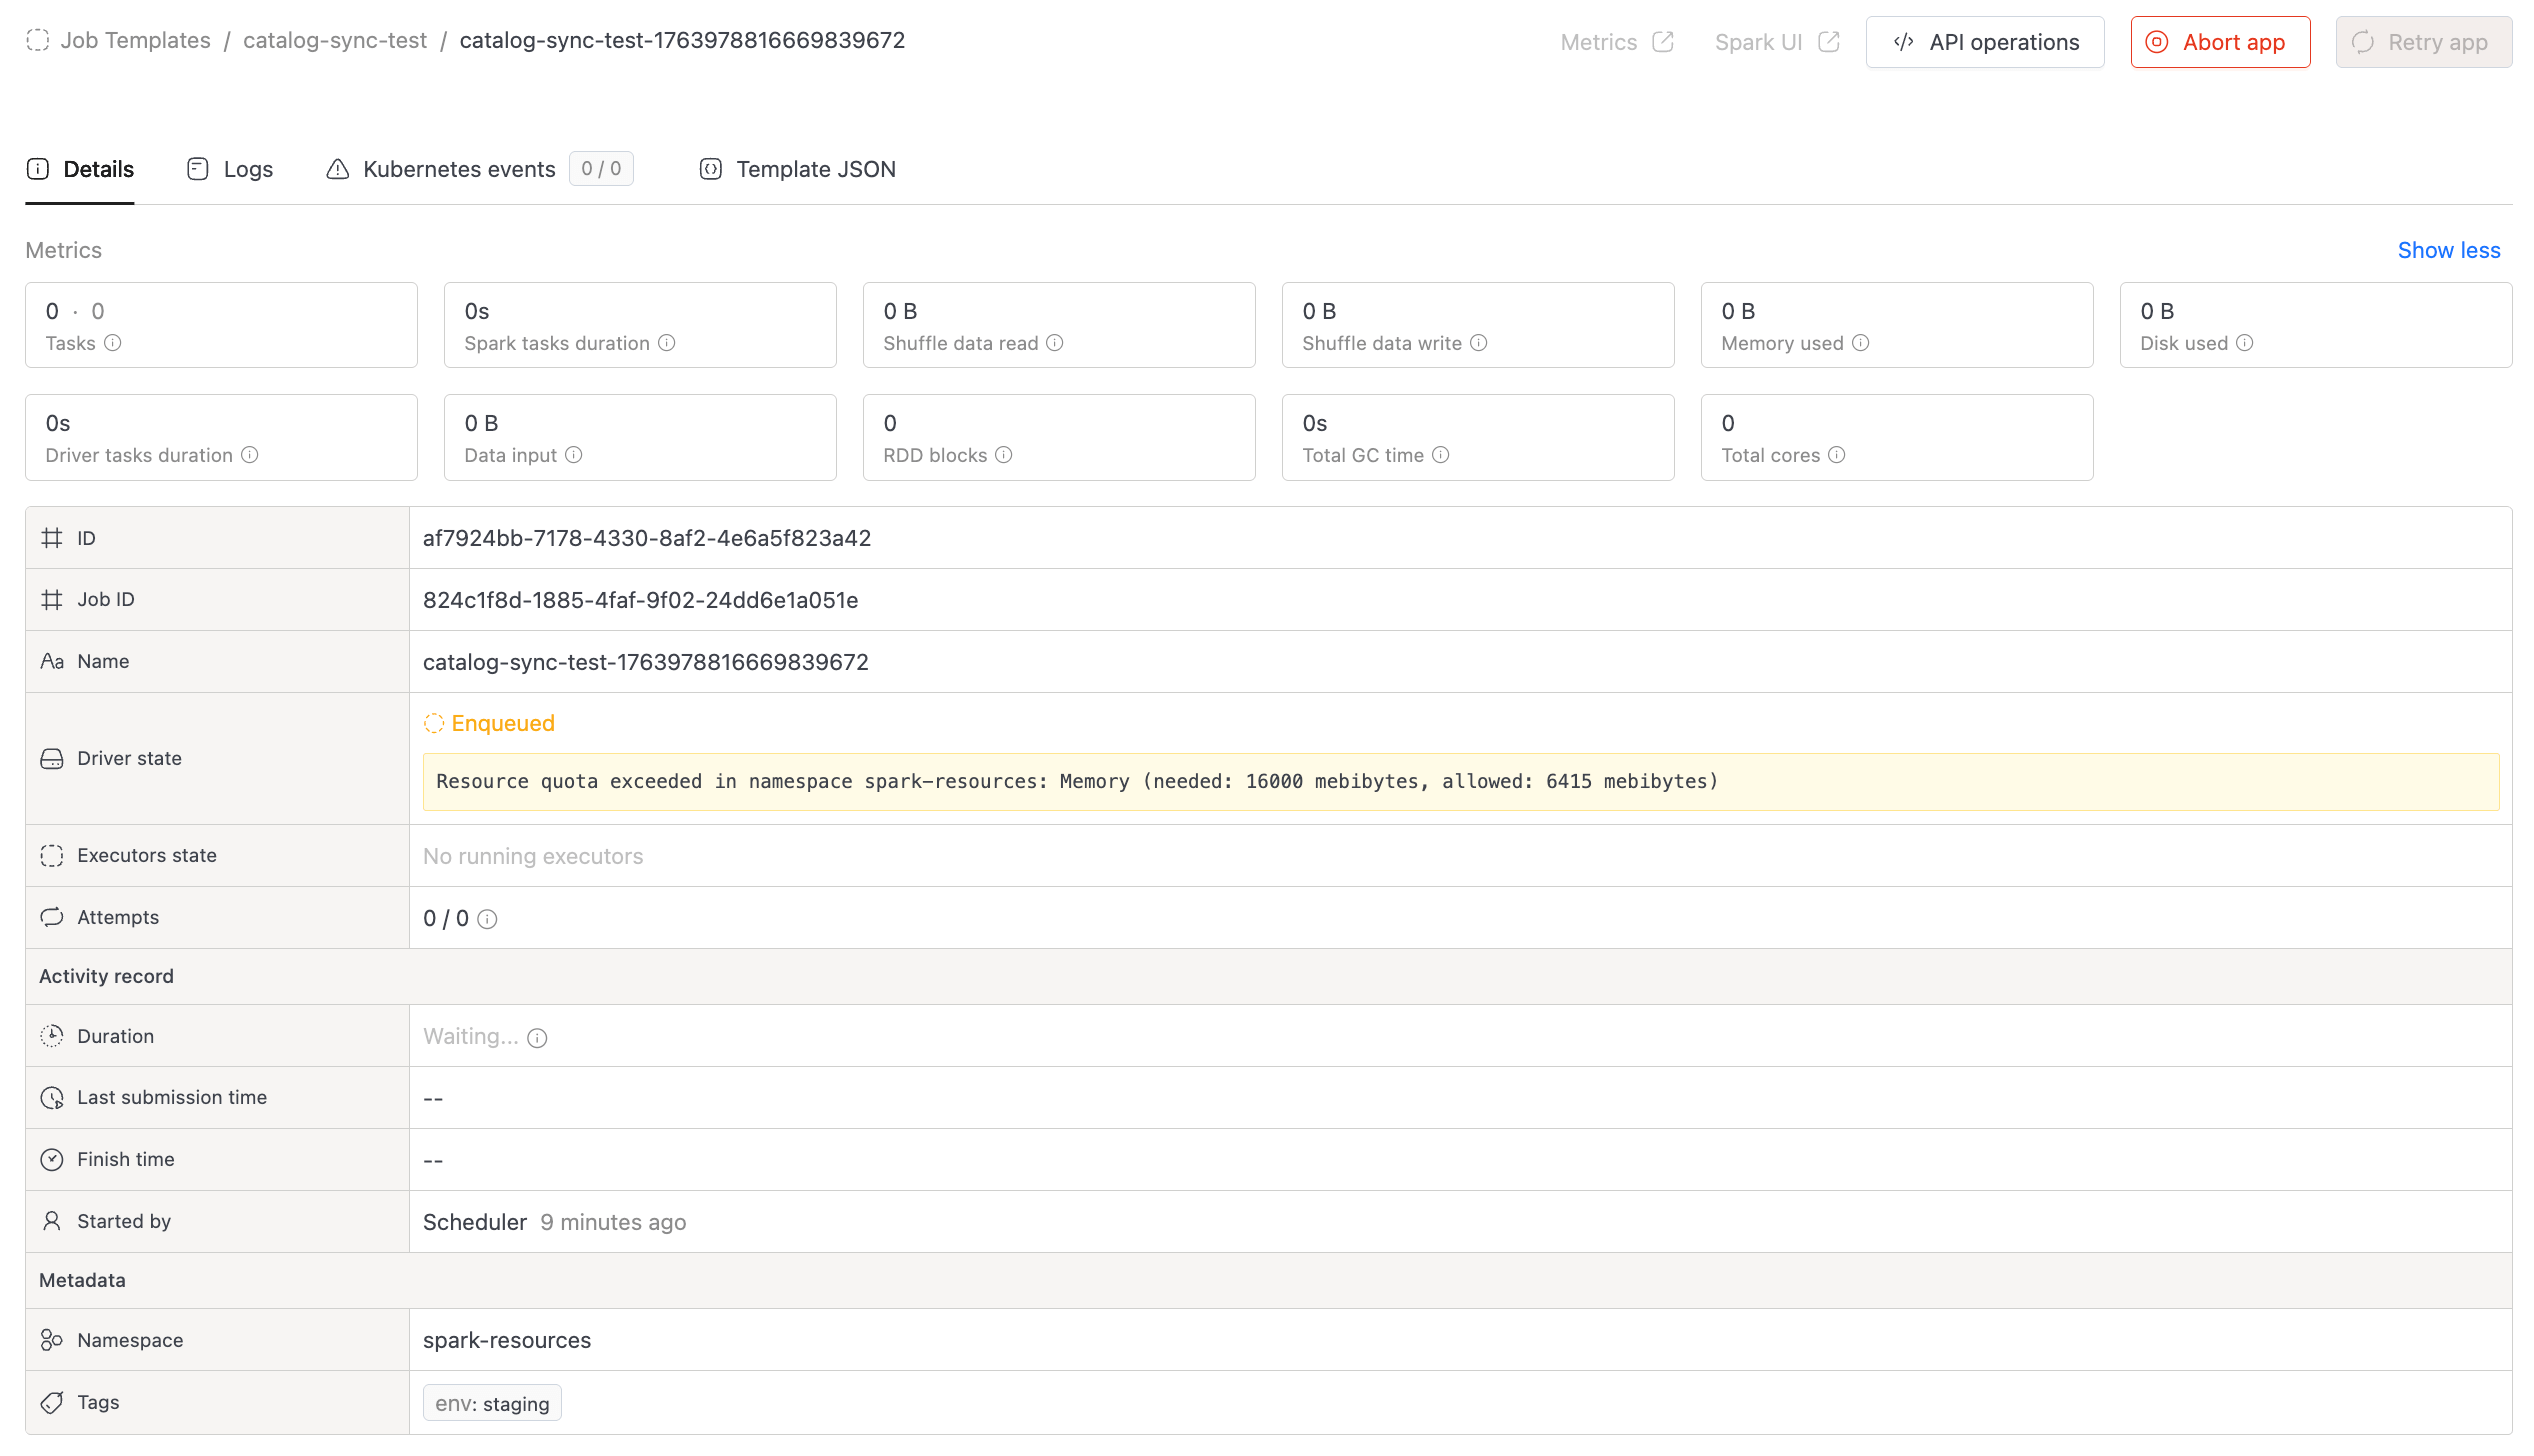Click the info icon on Memory used metric
The height and width of the screenshot is (1456, 2534).
[1860, 343]
